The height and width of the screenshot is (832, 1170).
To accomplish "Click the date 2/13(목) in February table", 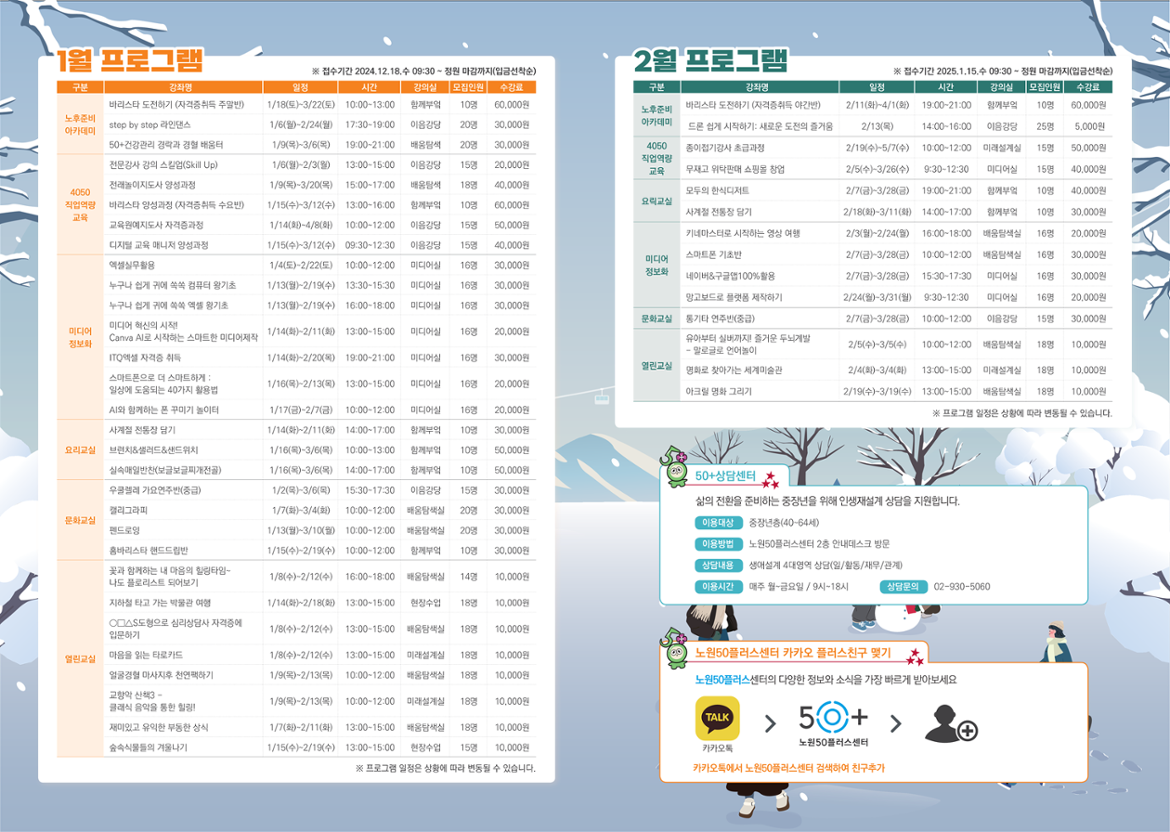I will coord(877,127).
